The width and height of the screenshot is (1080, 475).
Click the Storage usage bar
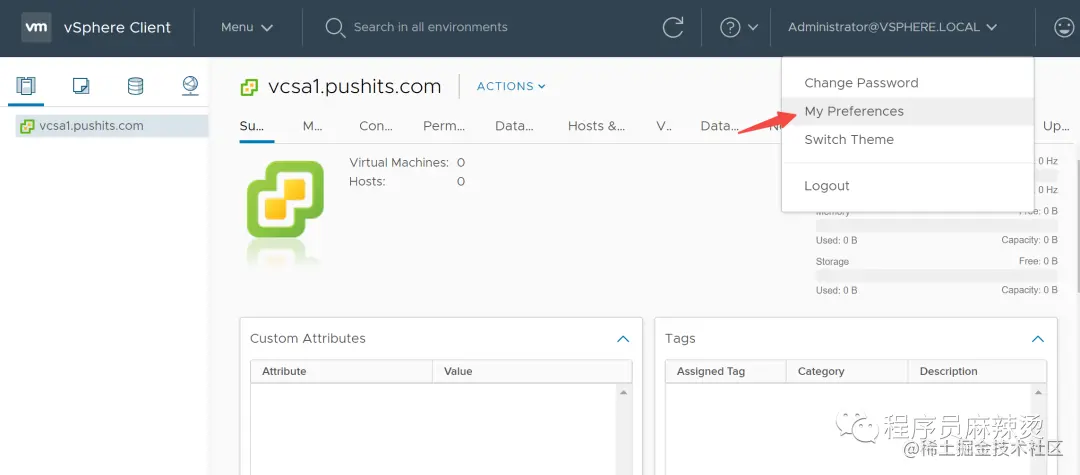[937, 275]
